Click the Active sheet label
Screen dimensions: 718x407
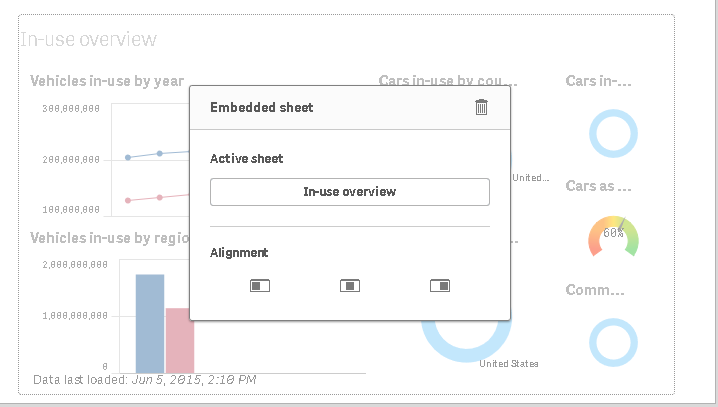tap(246, 158)
